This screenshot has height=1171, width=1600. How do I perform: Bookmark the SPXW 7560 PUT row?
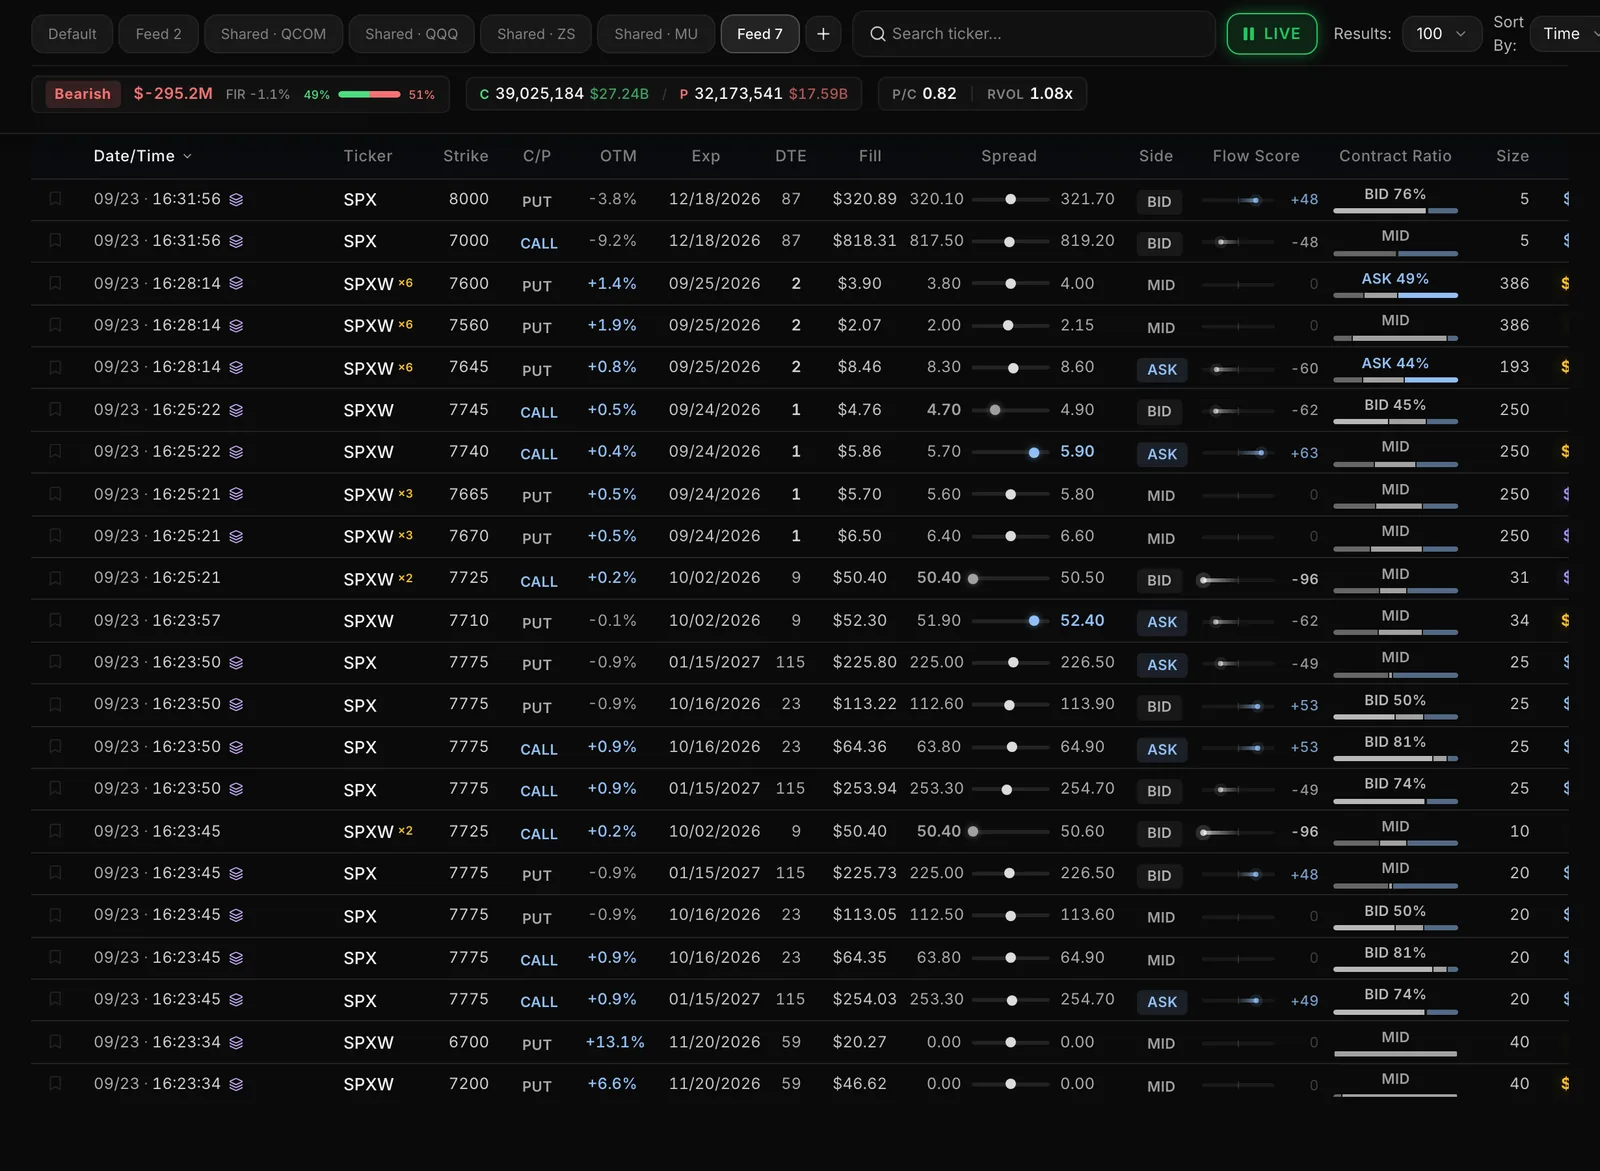point(55,325)
